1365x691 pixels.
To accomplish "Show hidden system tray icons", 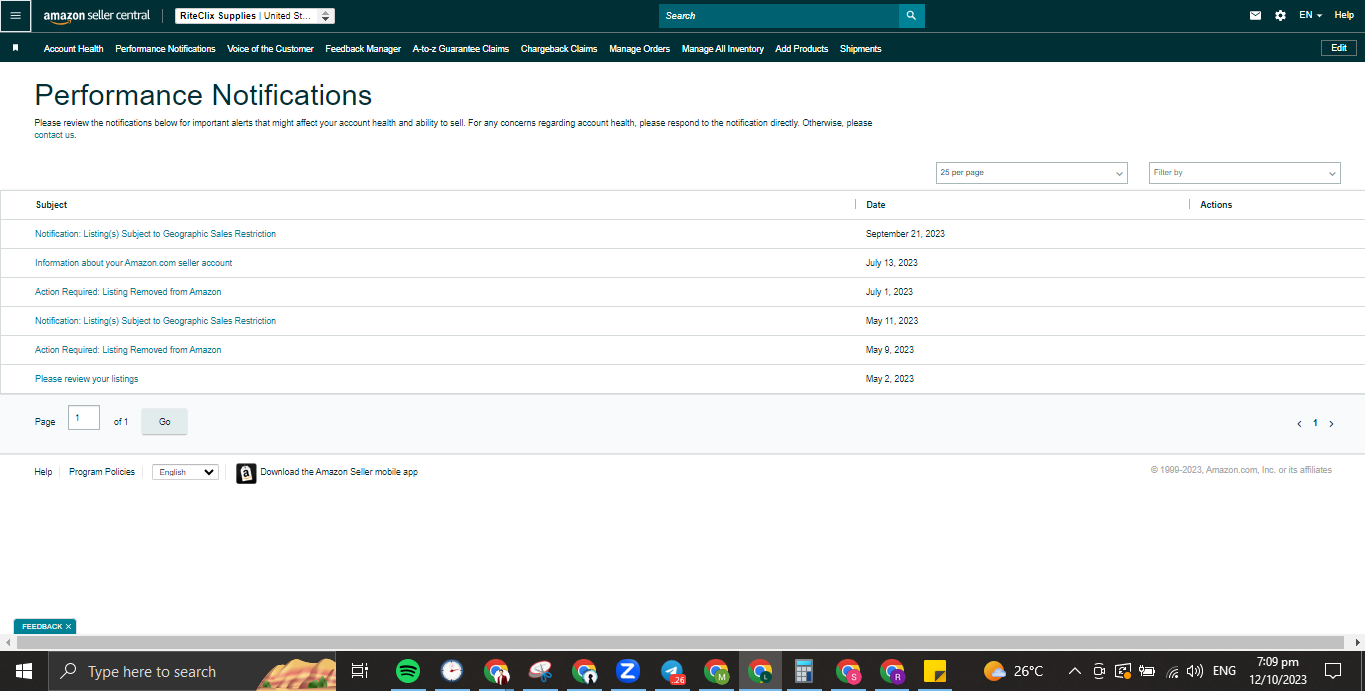I will (1075, 671).
